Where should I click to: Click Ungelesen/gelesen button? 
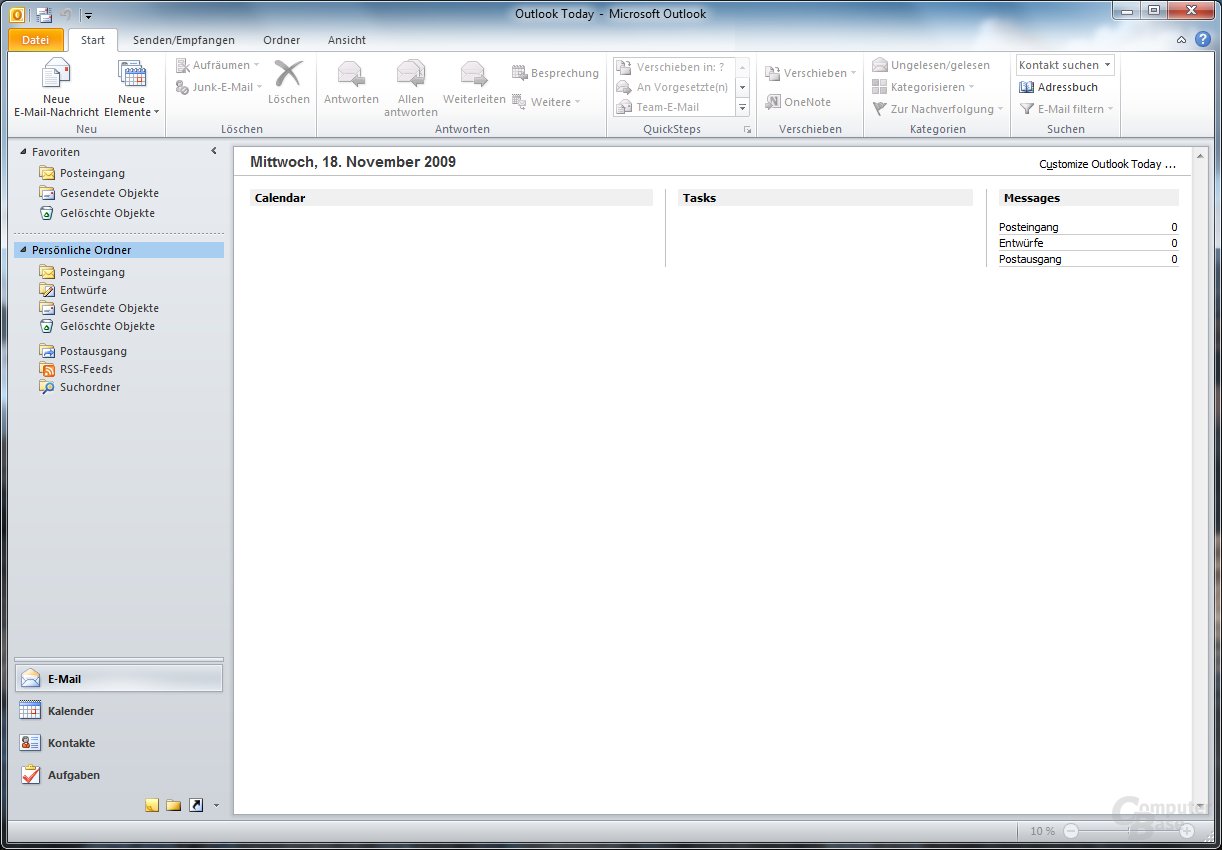[x=931, y=65]
